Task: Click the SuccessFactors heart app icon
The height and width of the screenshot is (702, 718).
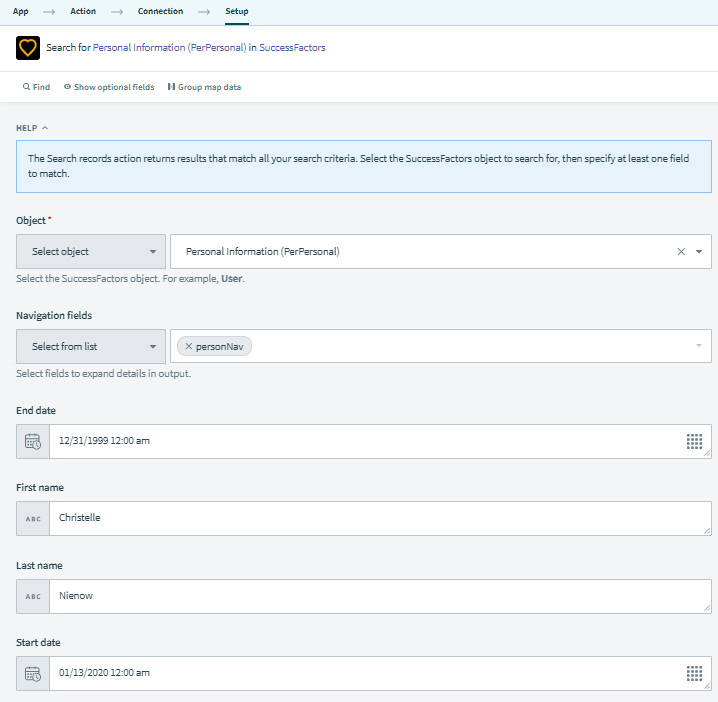Action: click(x=28, y=48)
